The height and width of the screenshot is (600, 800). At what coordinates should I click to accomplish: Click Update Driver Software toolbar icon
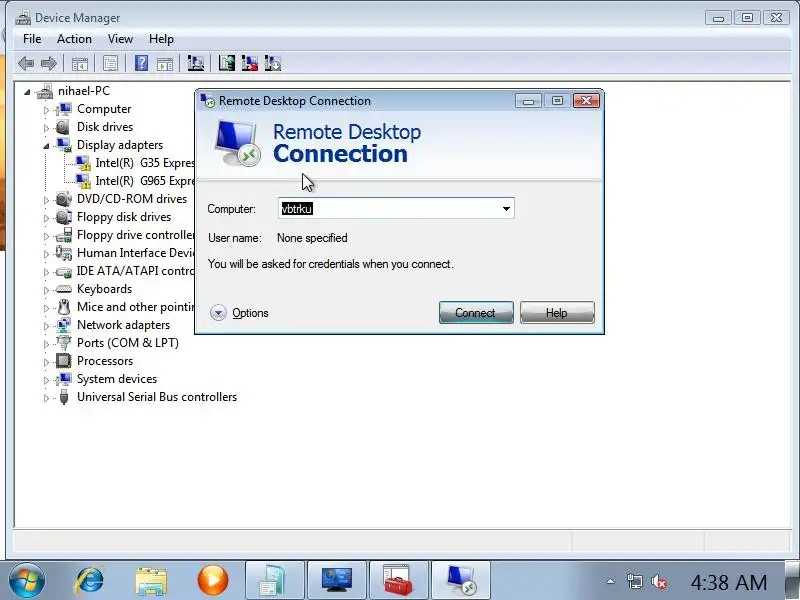tap(227, 63)
